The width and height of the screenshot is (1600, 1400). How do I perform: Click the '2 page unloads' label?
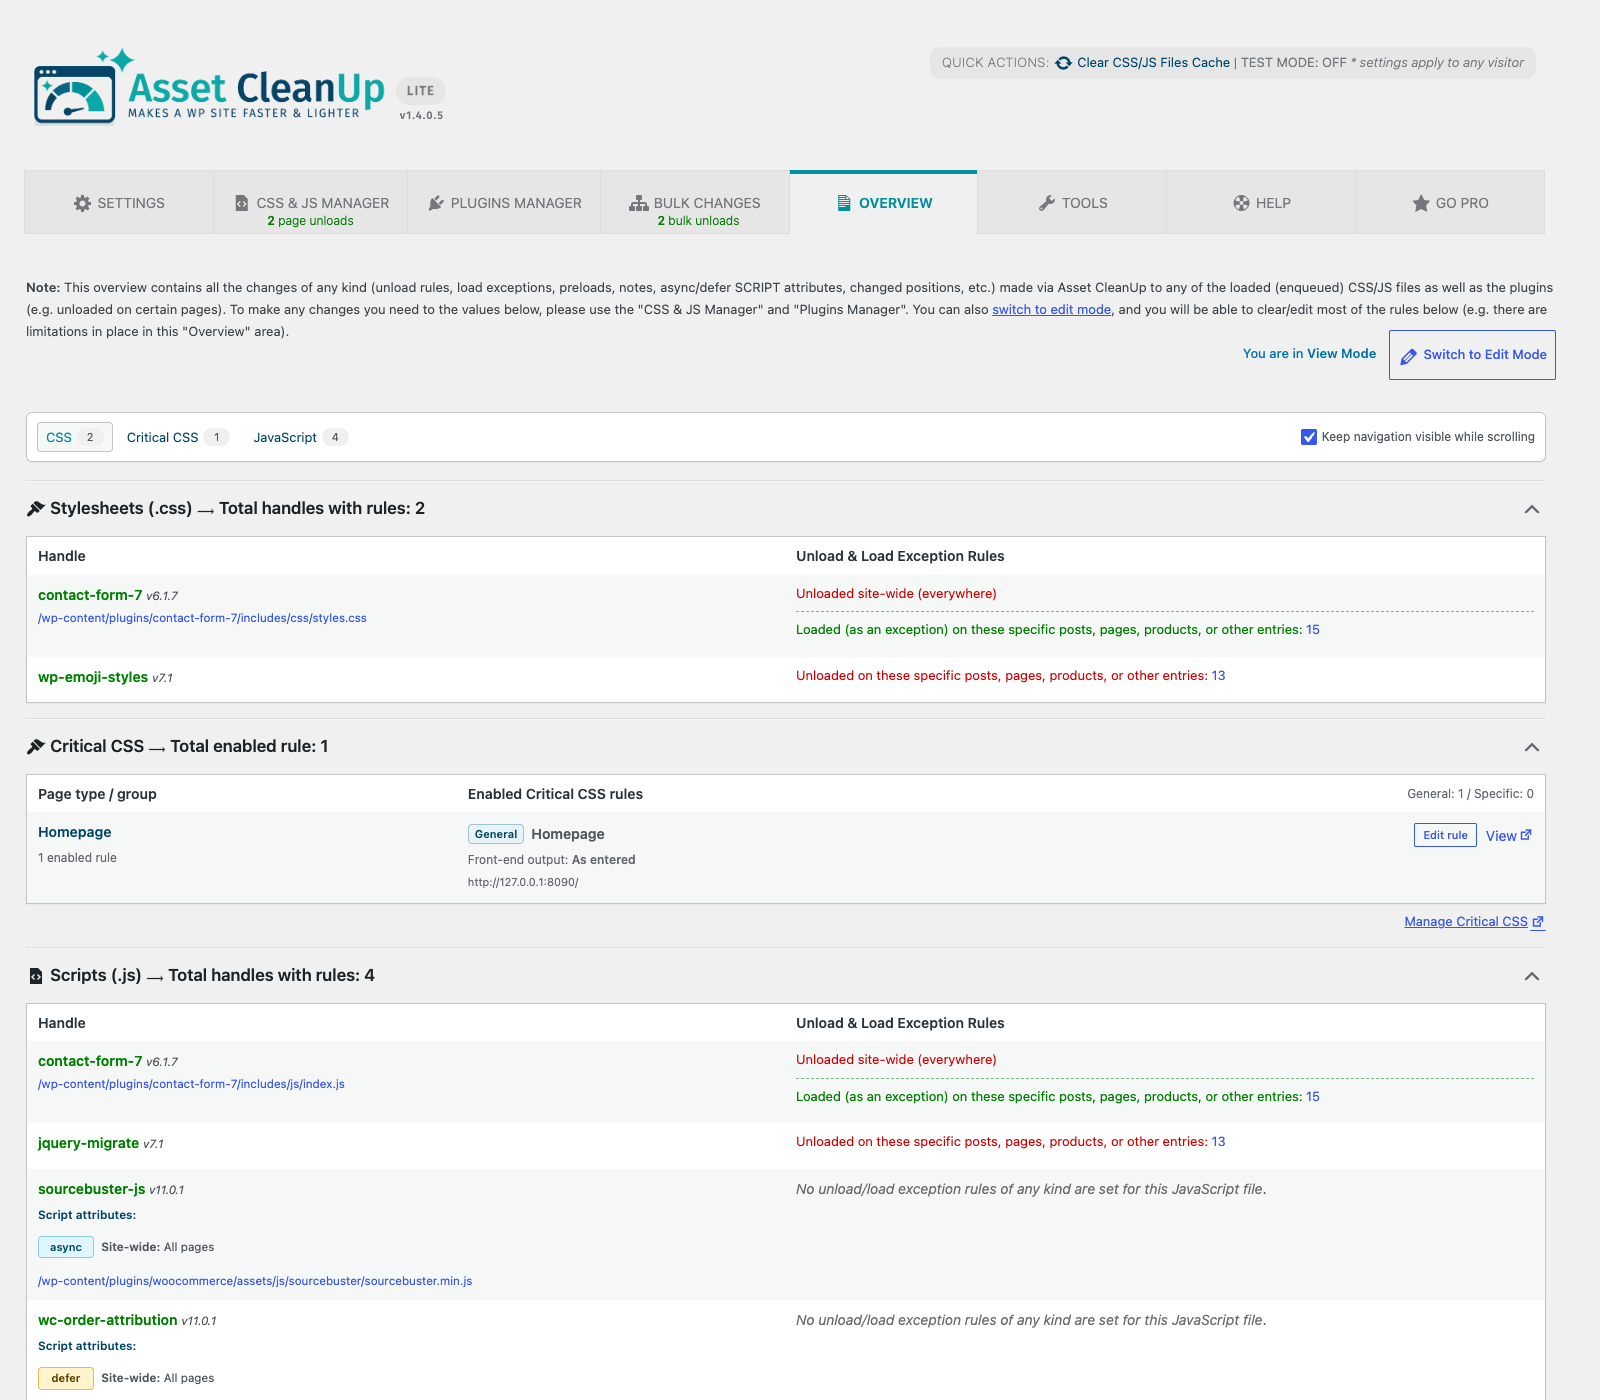coord(310,221)
